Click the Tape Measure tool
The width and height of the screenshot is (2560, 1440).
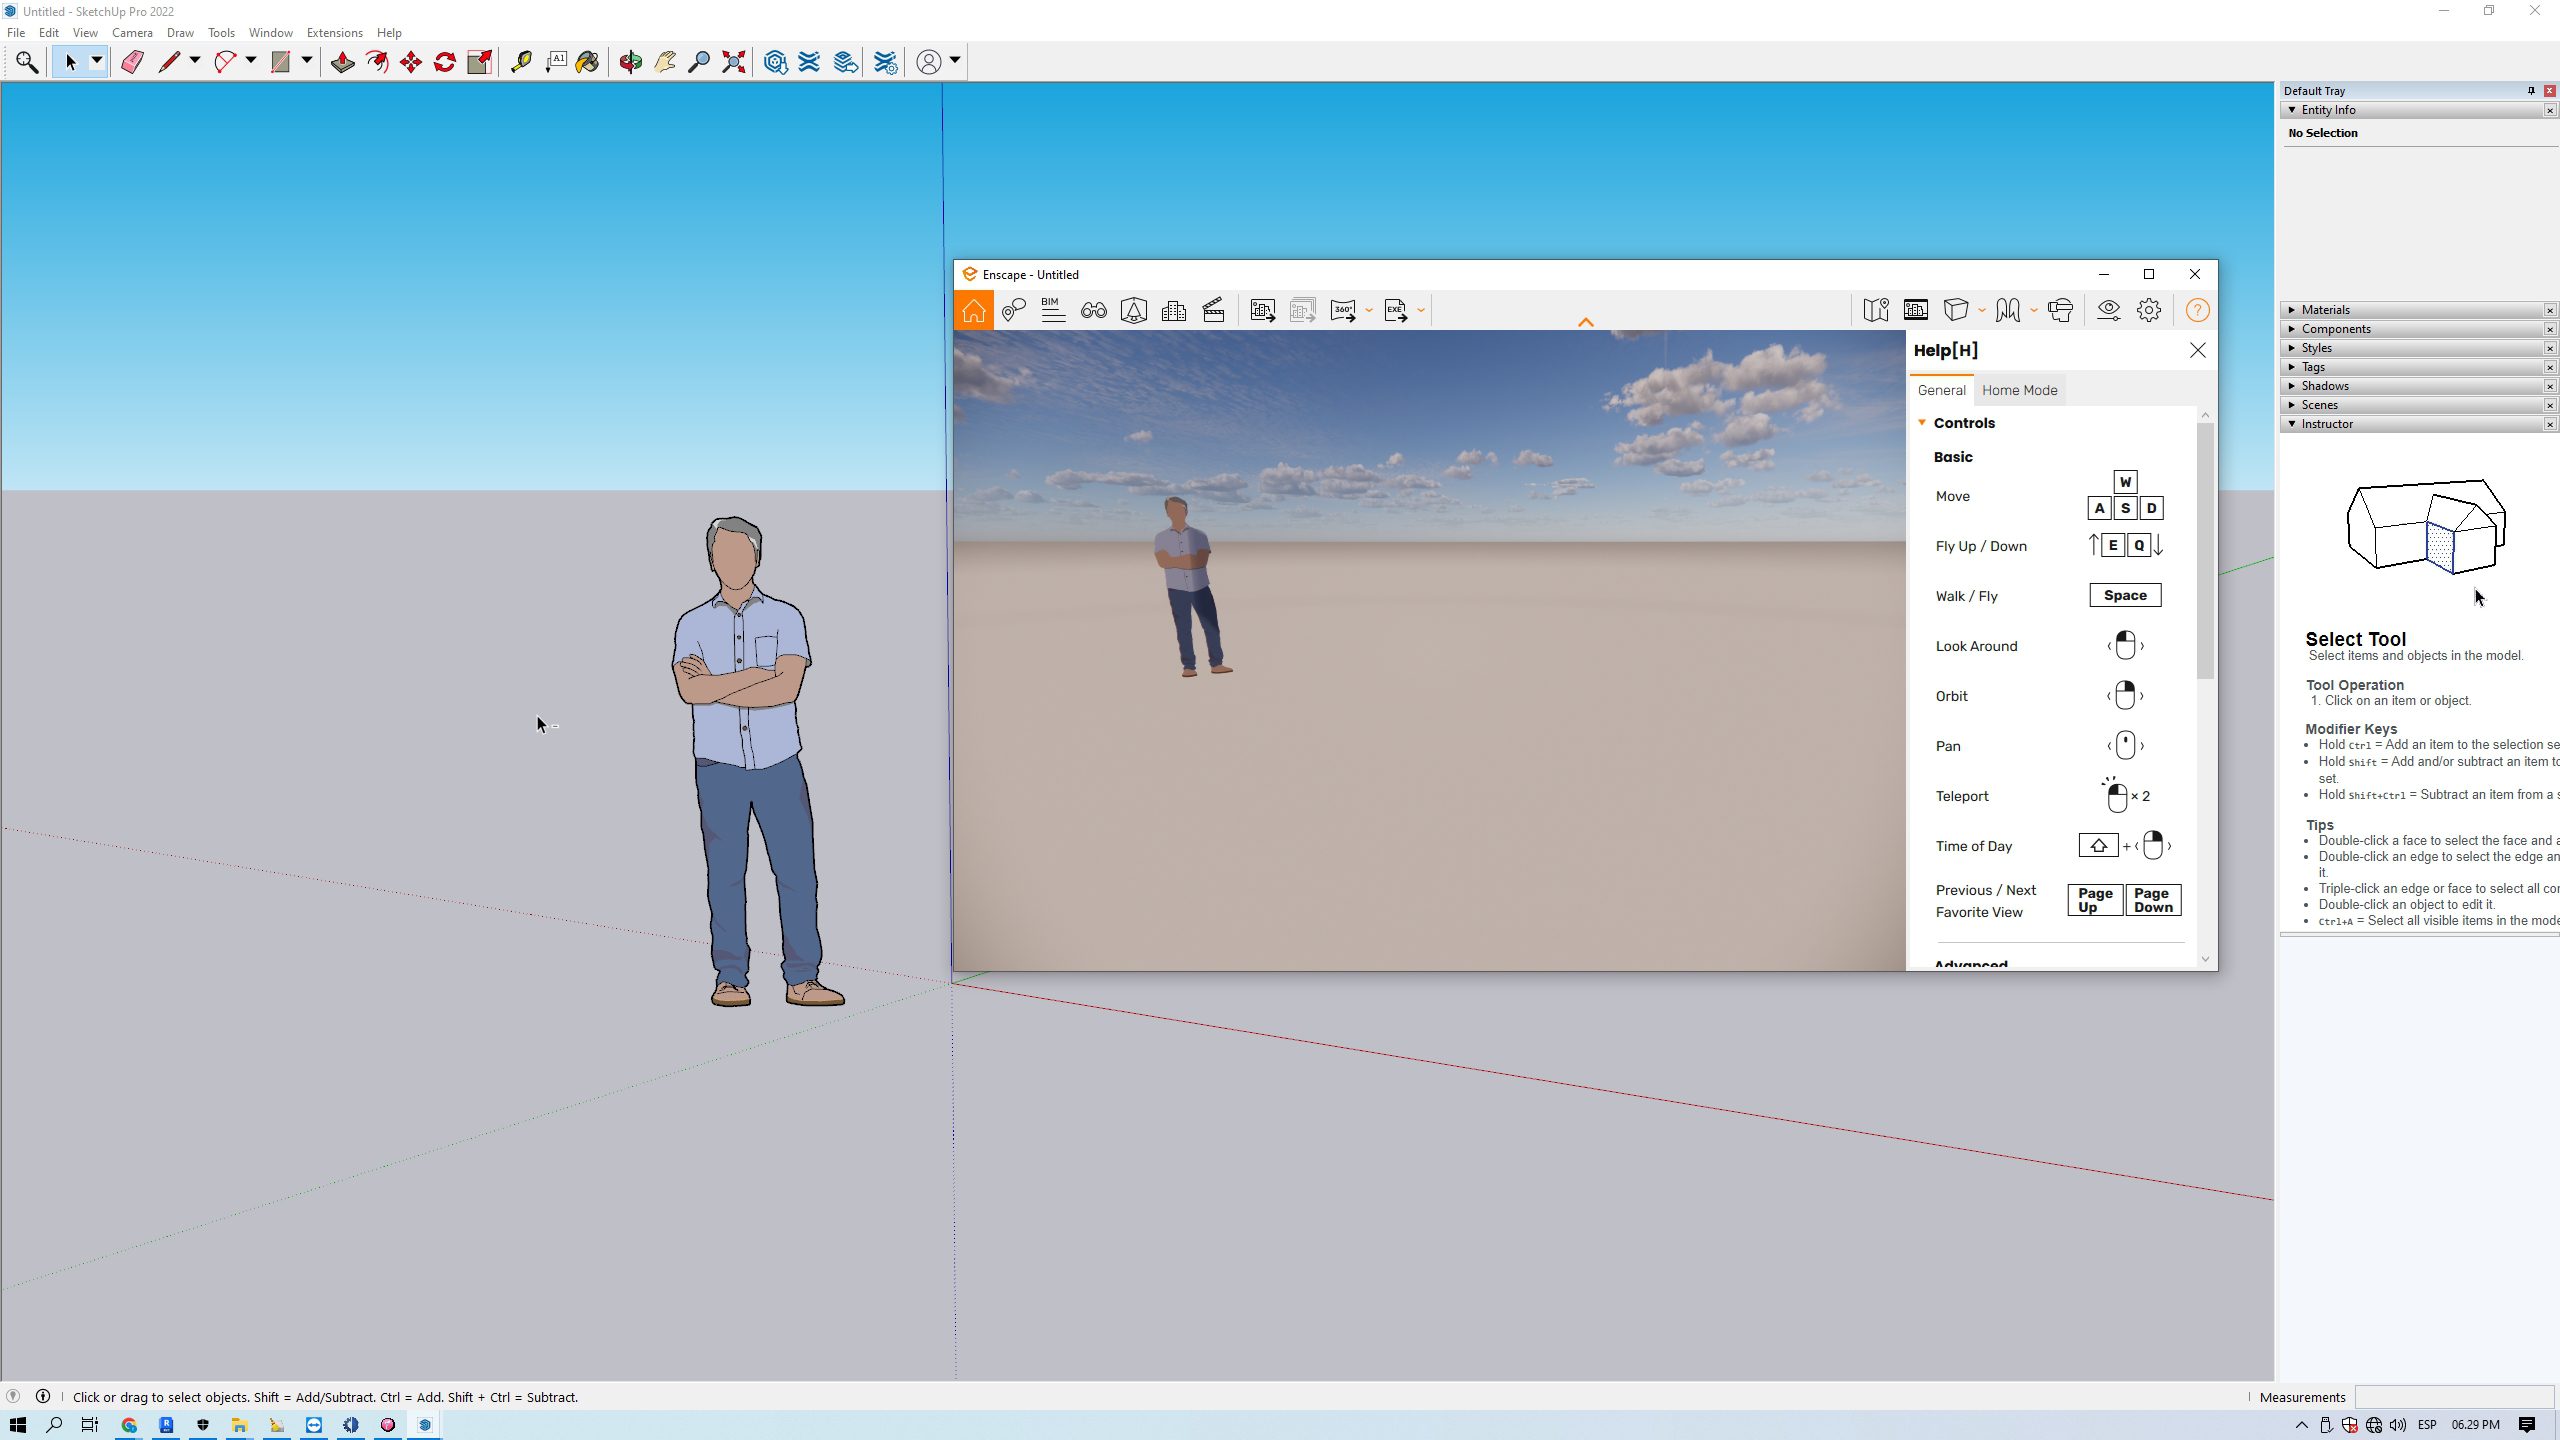click(521, 62)
